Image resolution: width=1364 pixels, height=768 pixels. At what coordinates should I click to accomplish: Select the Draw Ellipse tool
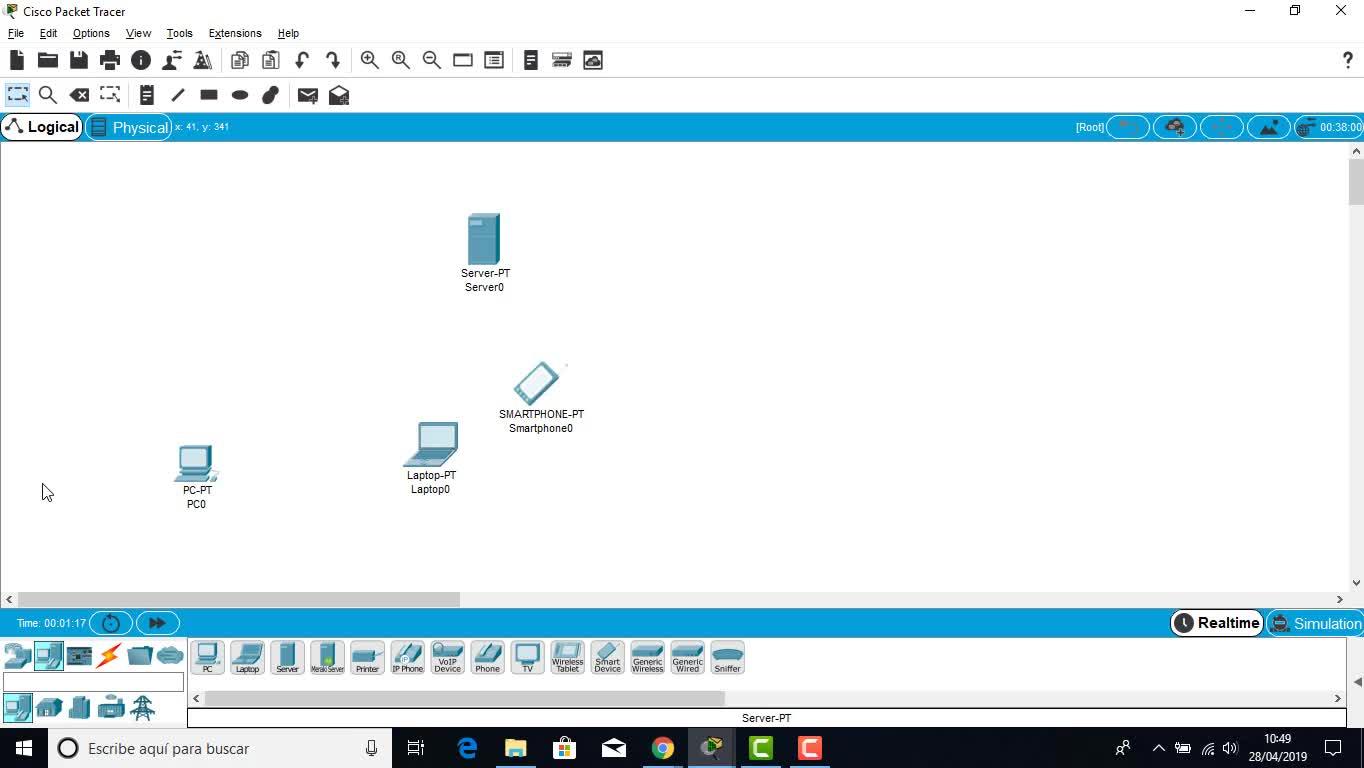(240, 95)
